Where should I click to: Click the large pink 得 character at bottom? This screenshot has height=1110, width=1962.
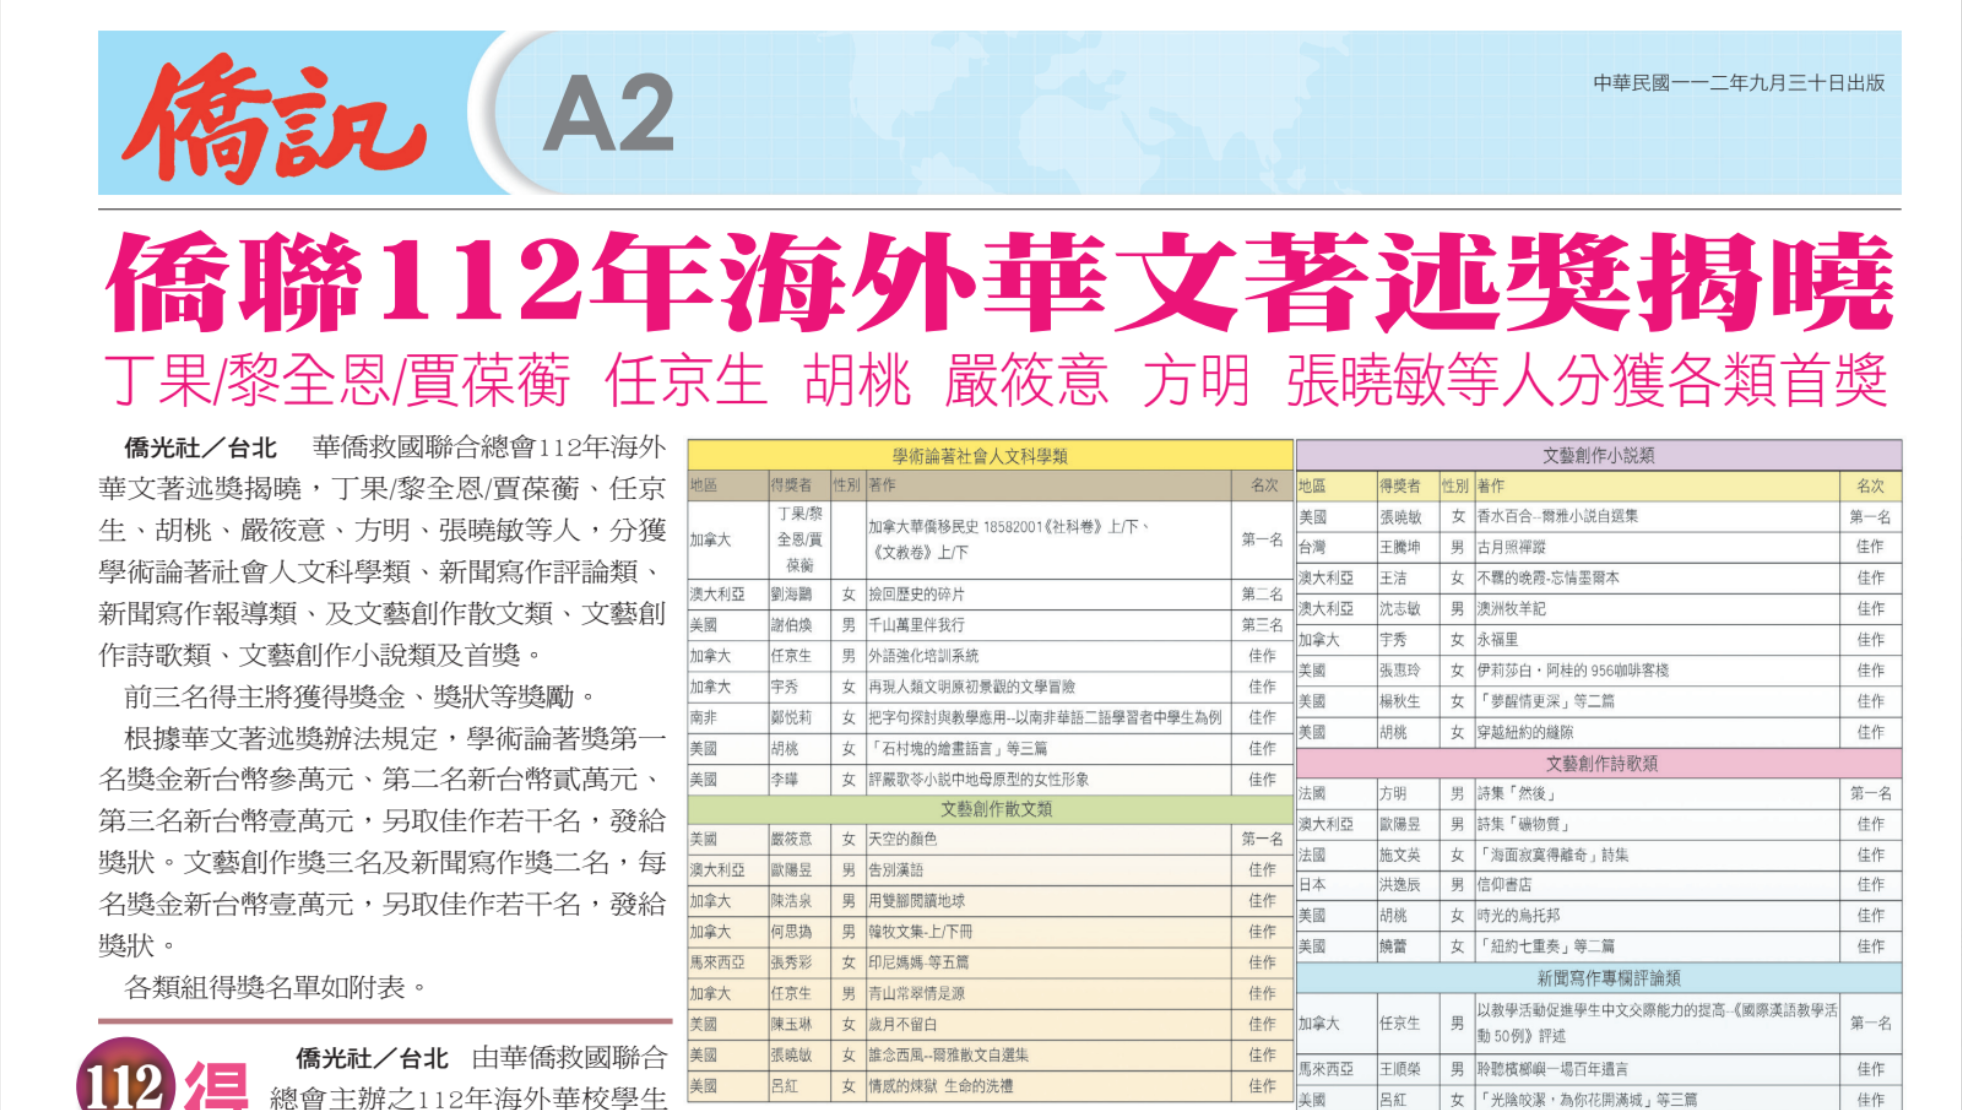coord(216,1088)
